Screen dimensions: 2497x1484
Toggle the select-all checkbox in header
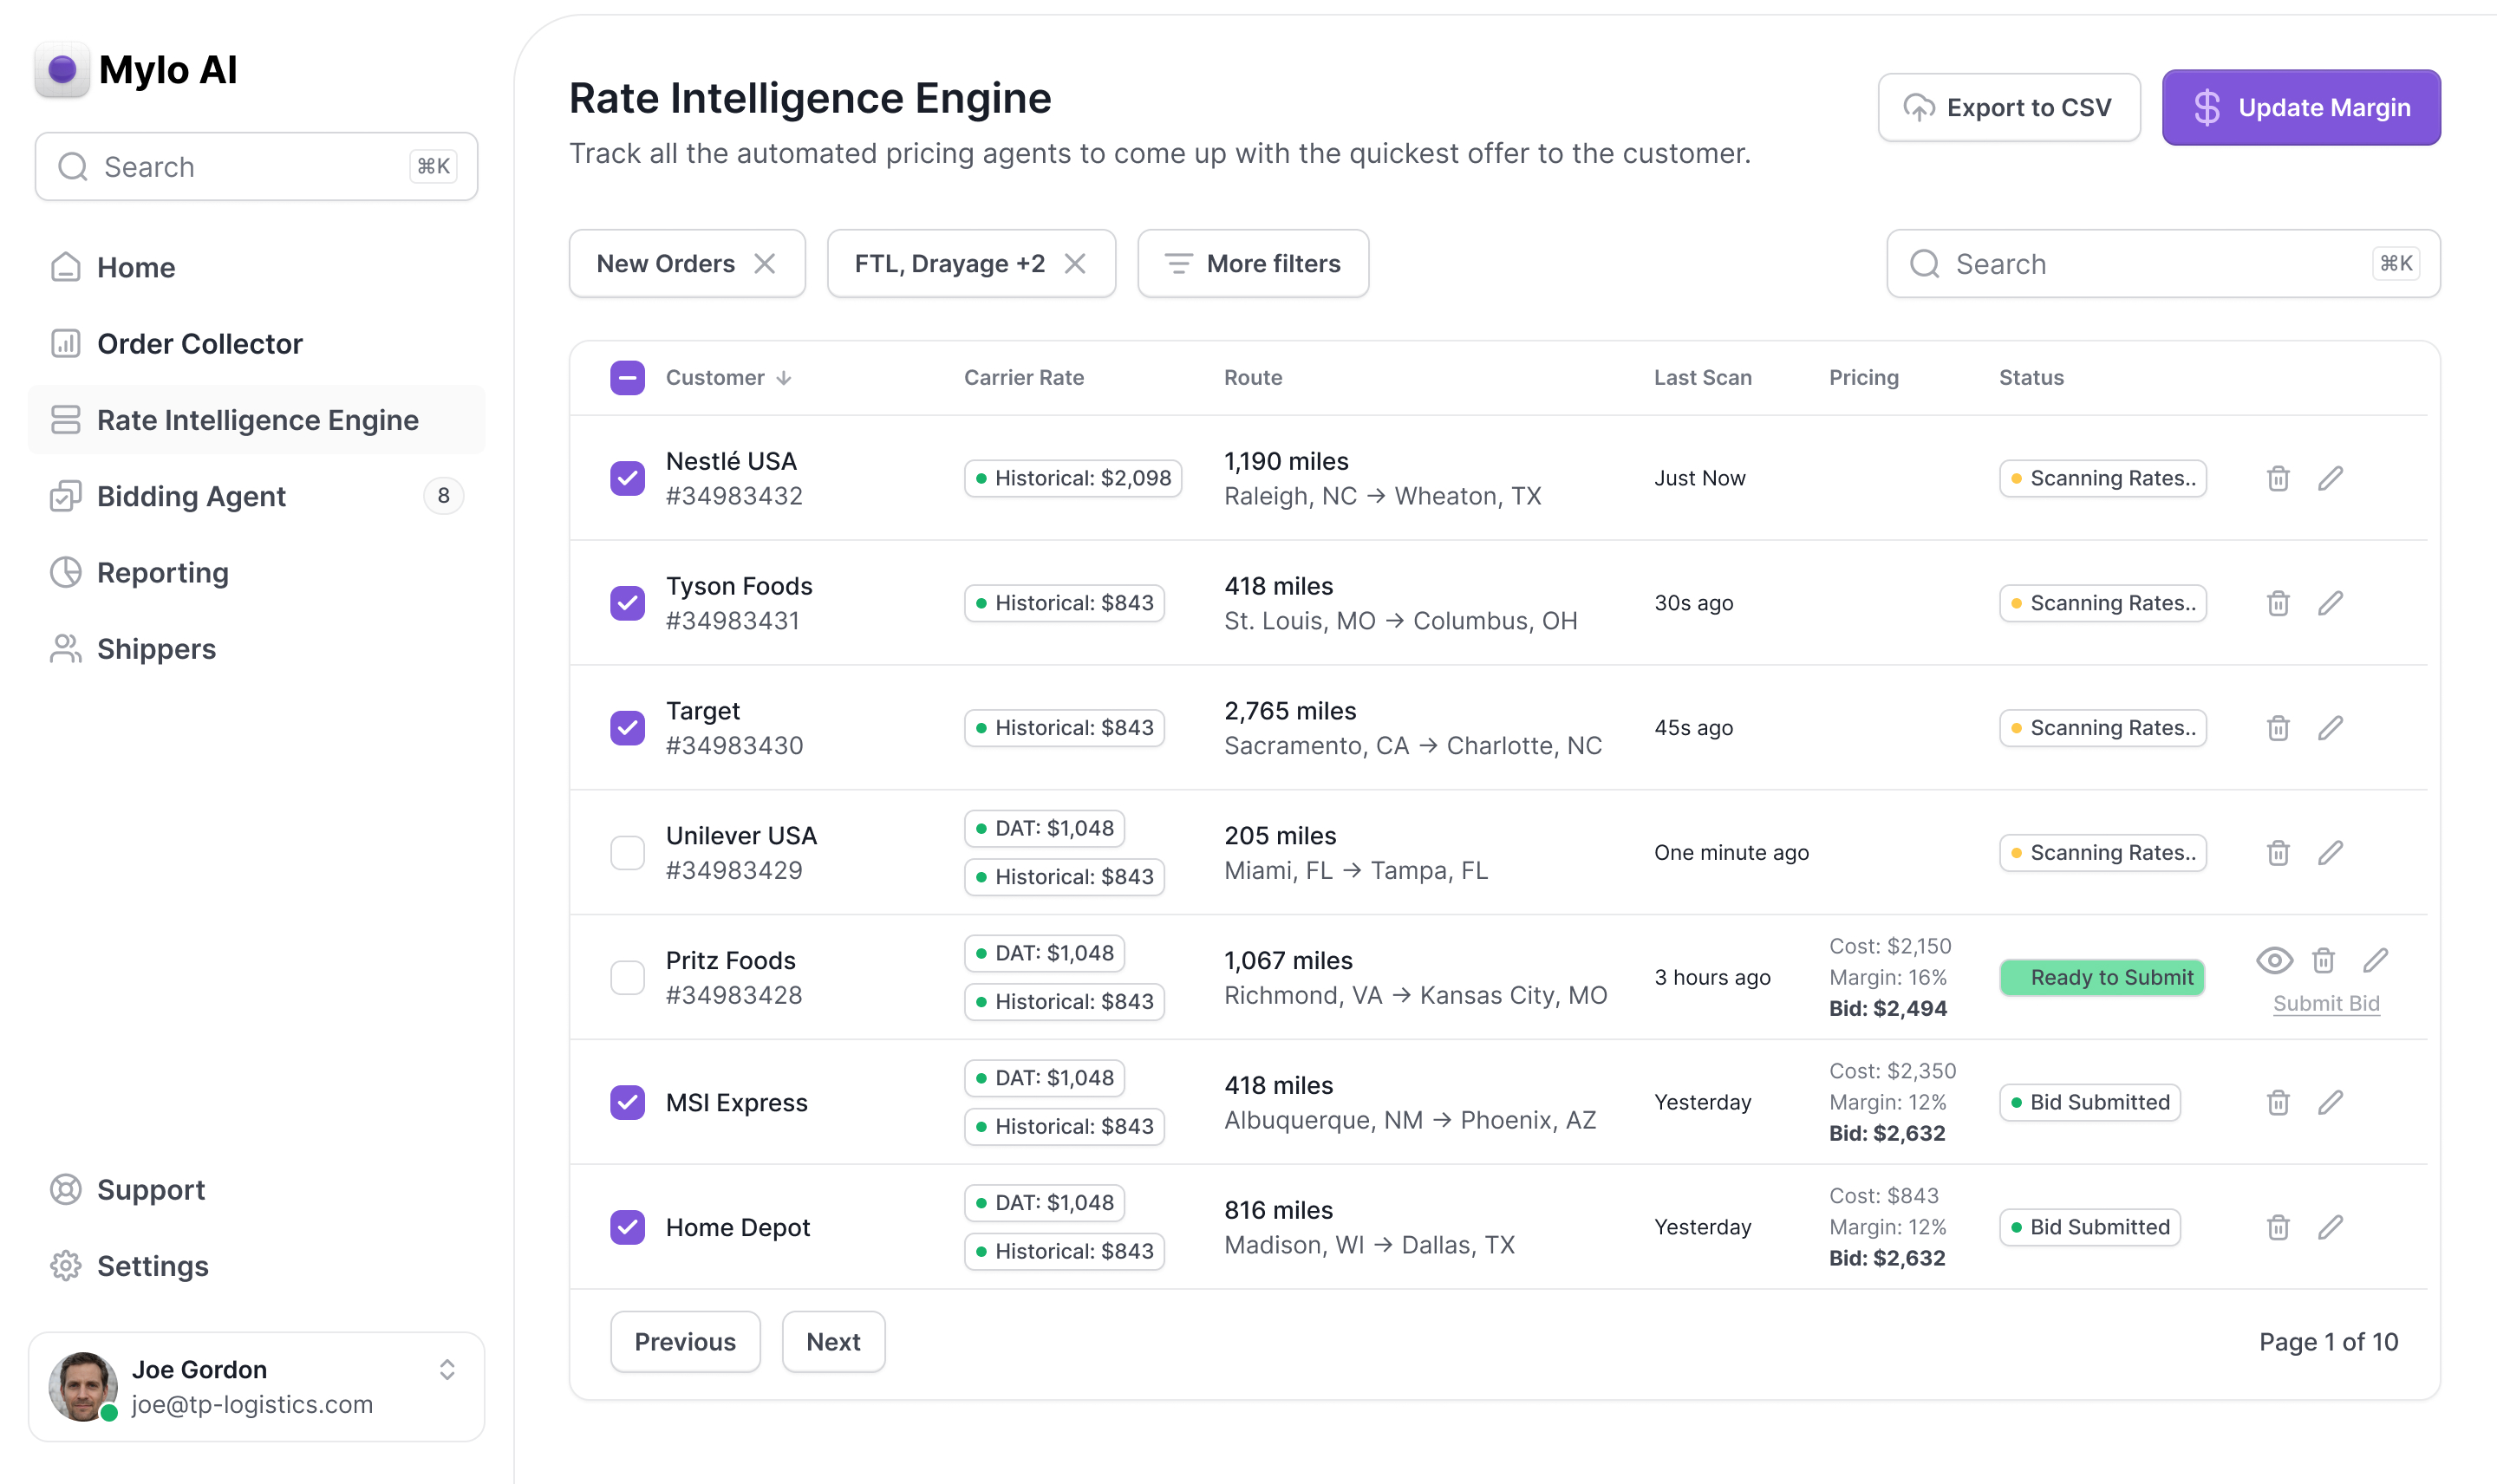(x=627, y=377)
